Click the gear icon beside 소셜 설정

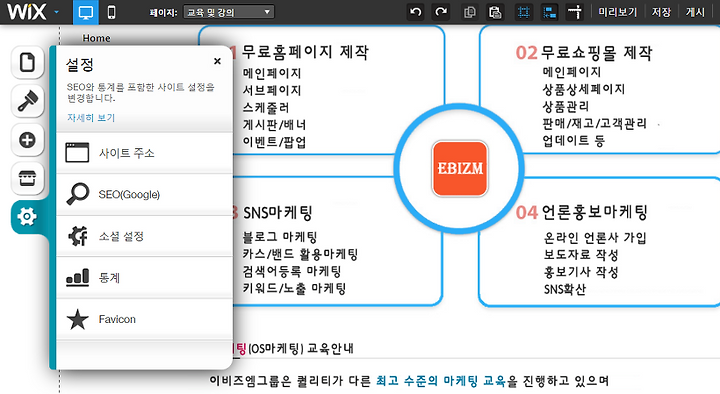click(x=78, y=236)
